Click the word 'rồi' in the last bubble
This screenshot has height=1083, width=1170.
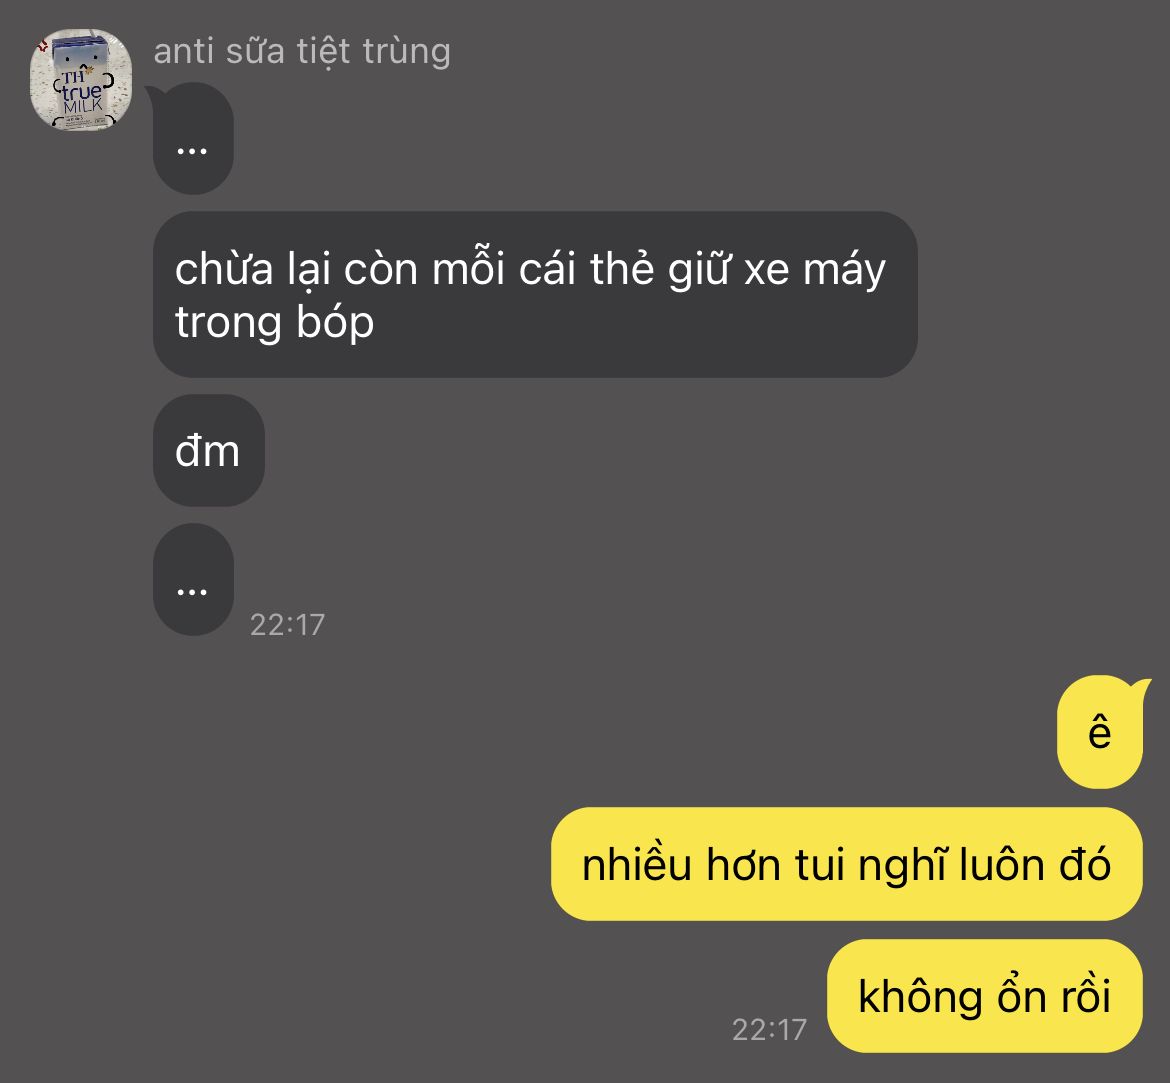coord(1083,996)
